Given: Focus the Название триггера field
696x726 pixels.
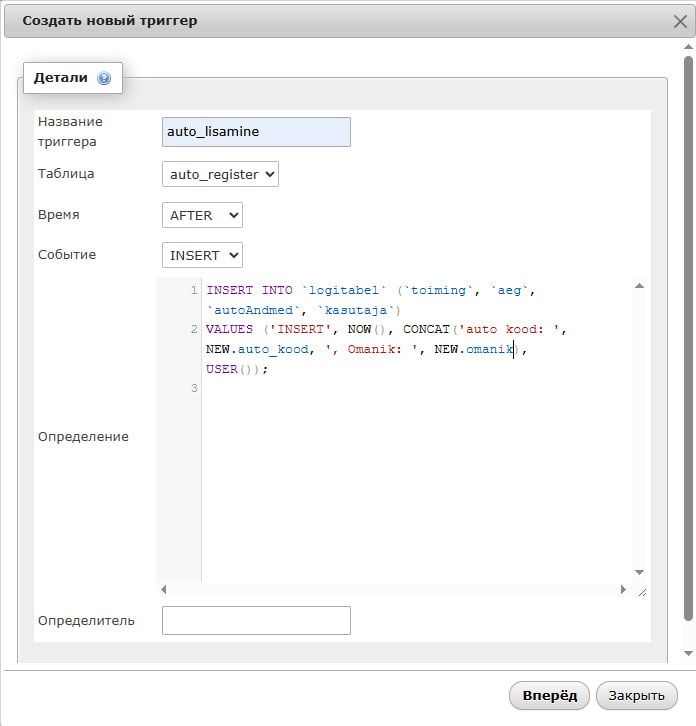Looking at the screenshot, I should (256, 132).
